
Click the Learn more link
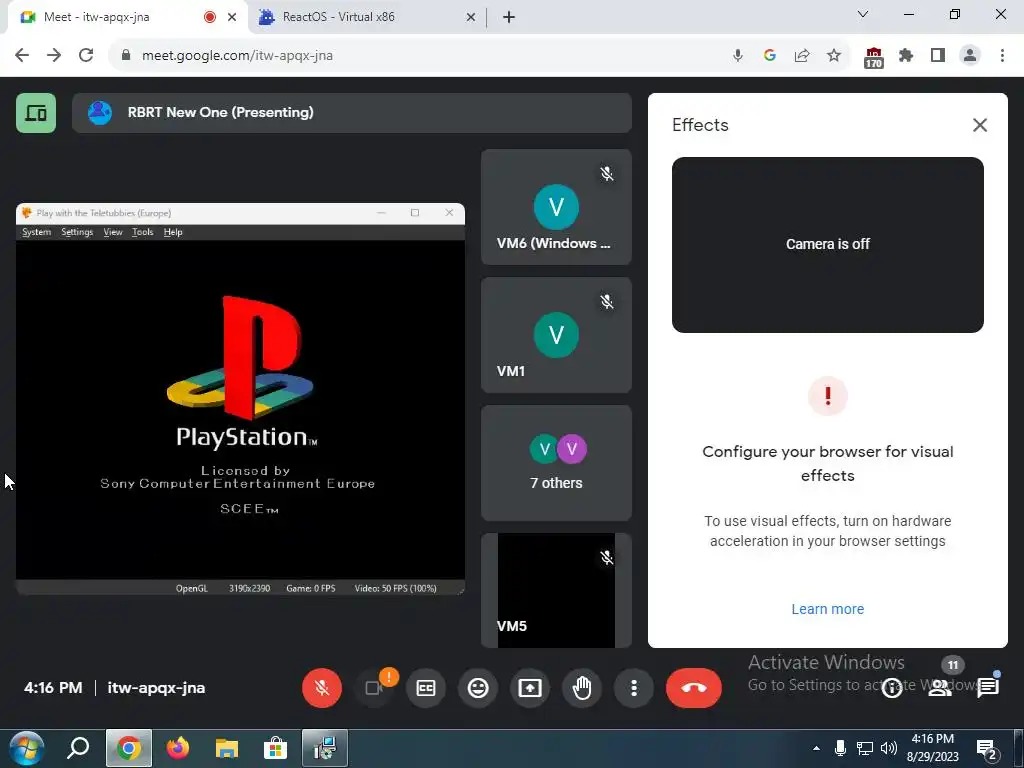pos(827,609)
